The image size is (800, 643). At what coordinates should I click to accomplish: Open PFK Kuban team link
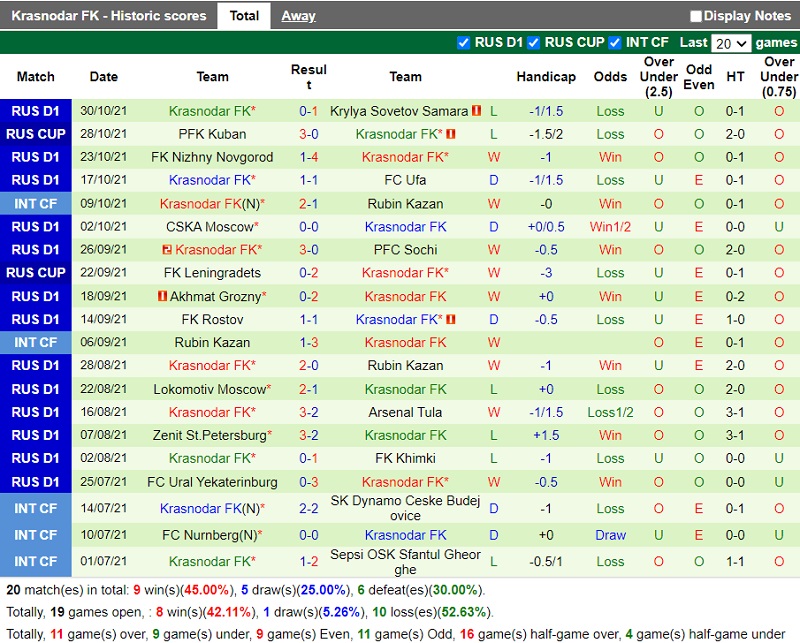coord(212,134)
